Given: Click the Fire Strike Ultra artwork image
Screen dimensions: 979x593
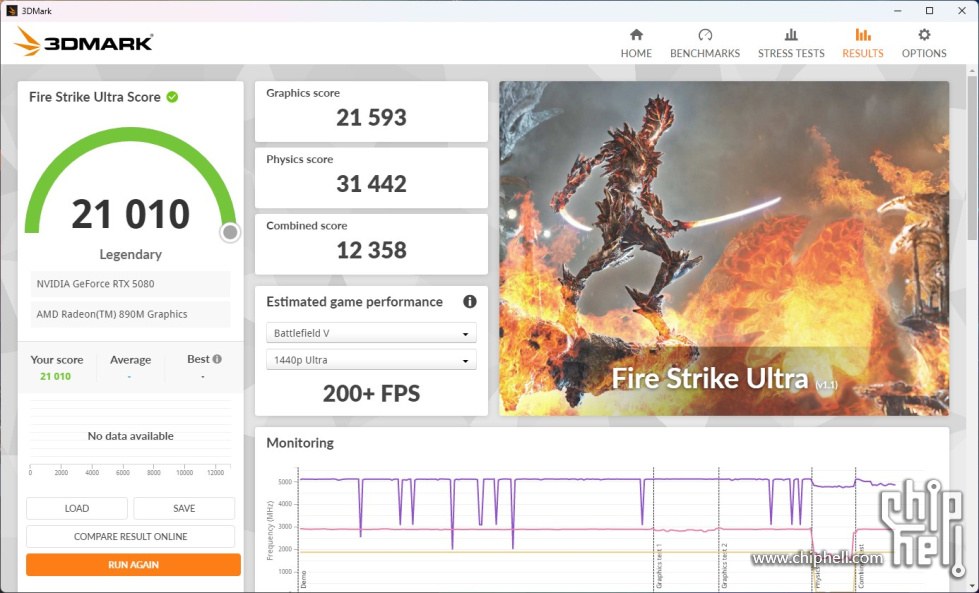Looking at the screenshot, I should click(x=724, y=248).
